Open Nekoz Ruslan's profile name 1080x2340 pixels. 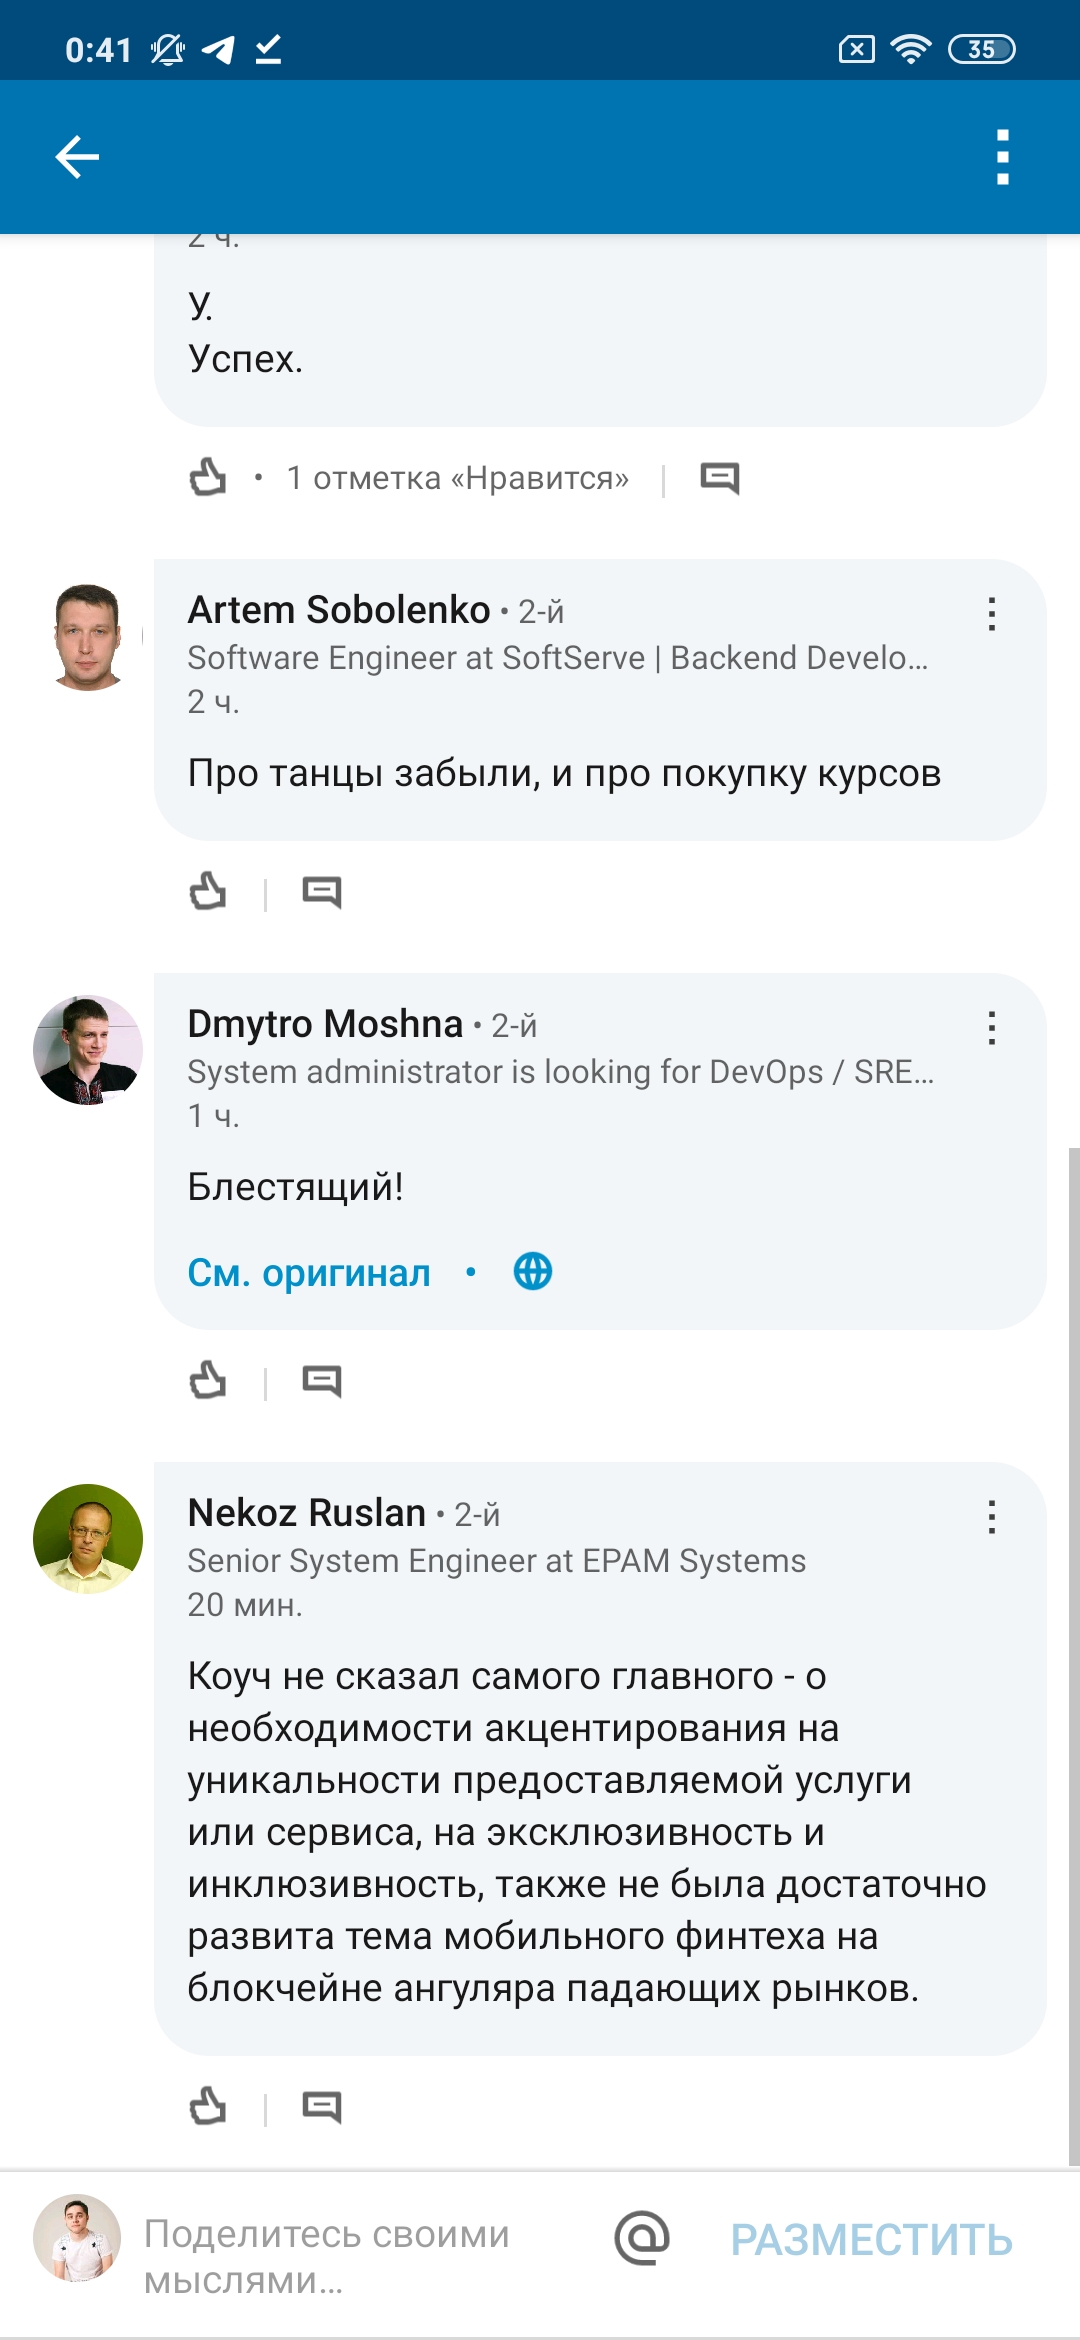point(307,1513)
